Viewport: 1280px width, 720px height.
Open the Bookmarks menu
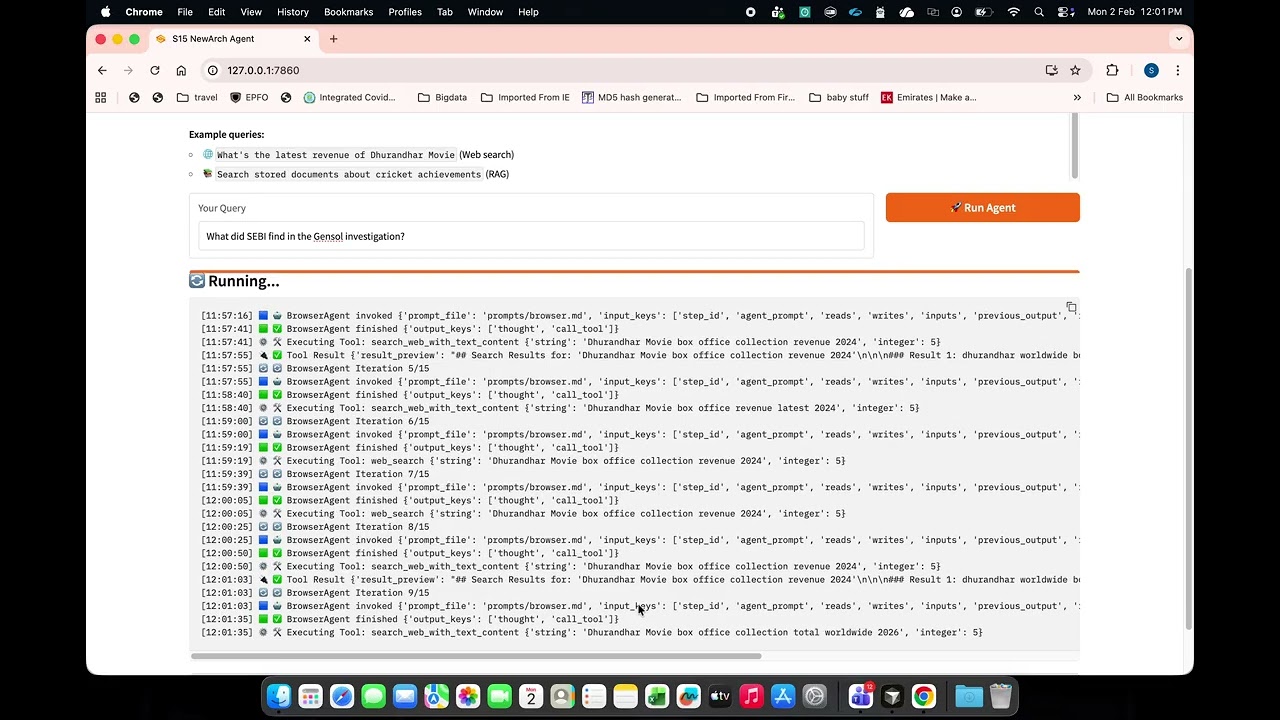click(348, 12)
